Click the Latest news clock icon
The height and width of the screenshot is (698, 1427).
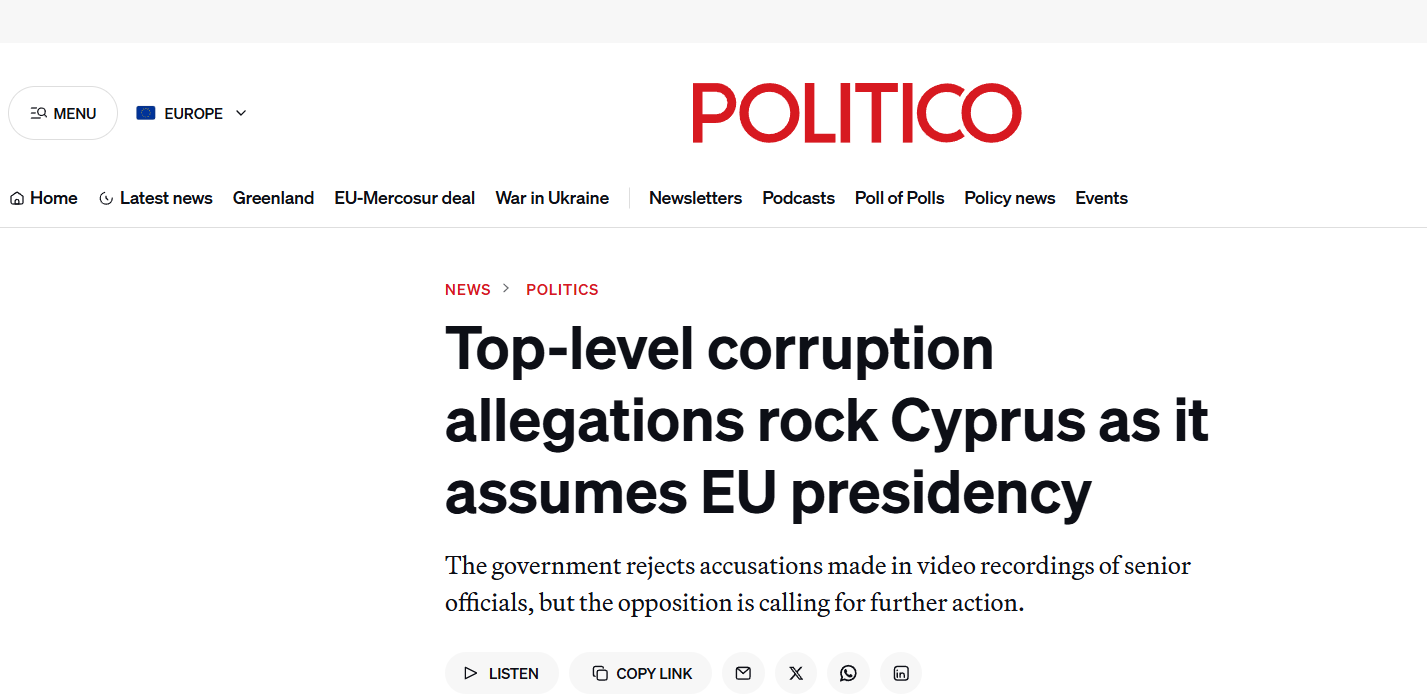(106, 199)
